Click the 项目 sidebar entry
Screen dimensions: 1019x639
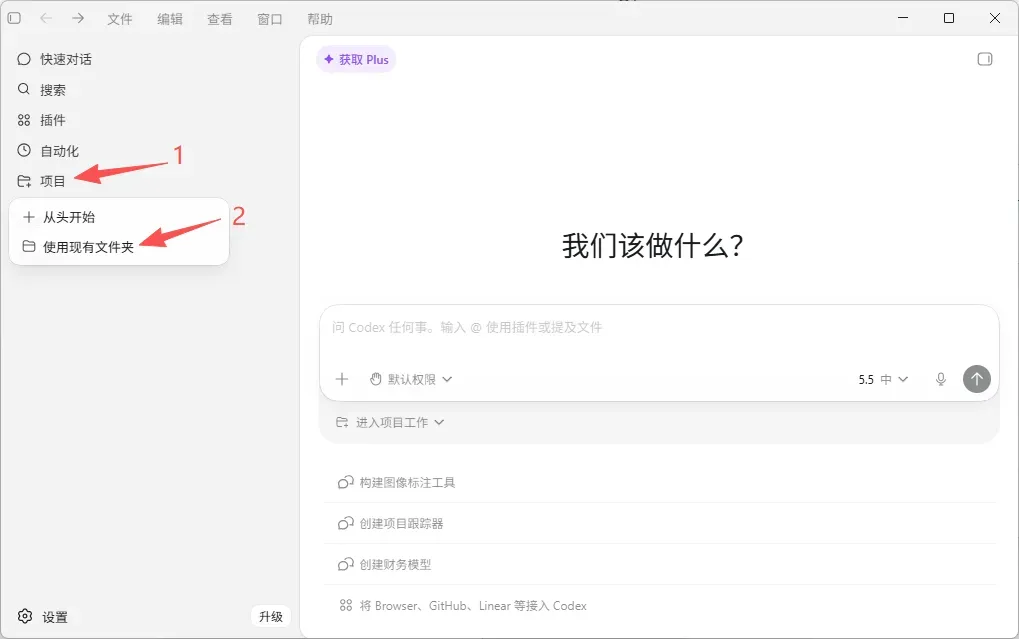click(42, 181)
